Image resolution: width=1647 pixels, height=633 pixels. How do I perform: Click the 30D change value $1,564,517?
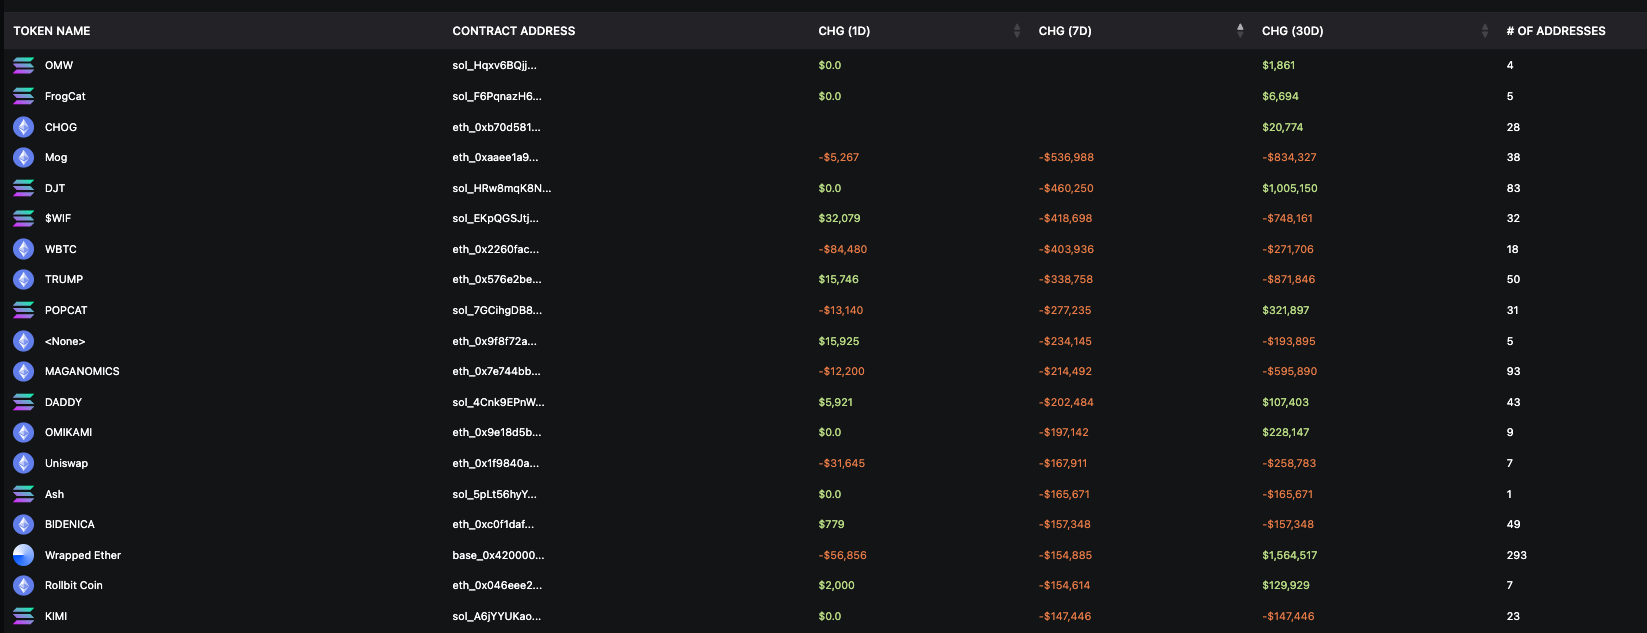click(1290, 555)
